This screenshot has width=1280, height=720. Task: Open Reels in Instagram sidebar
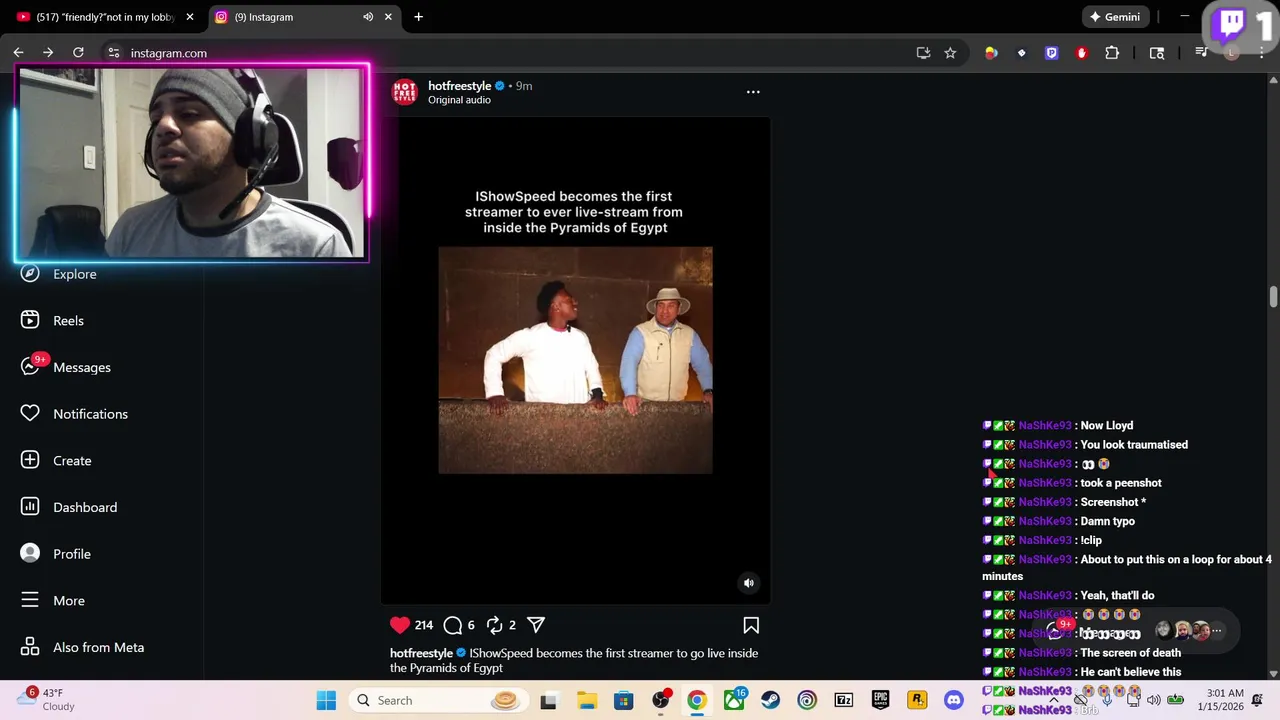pos(53,321)
